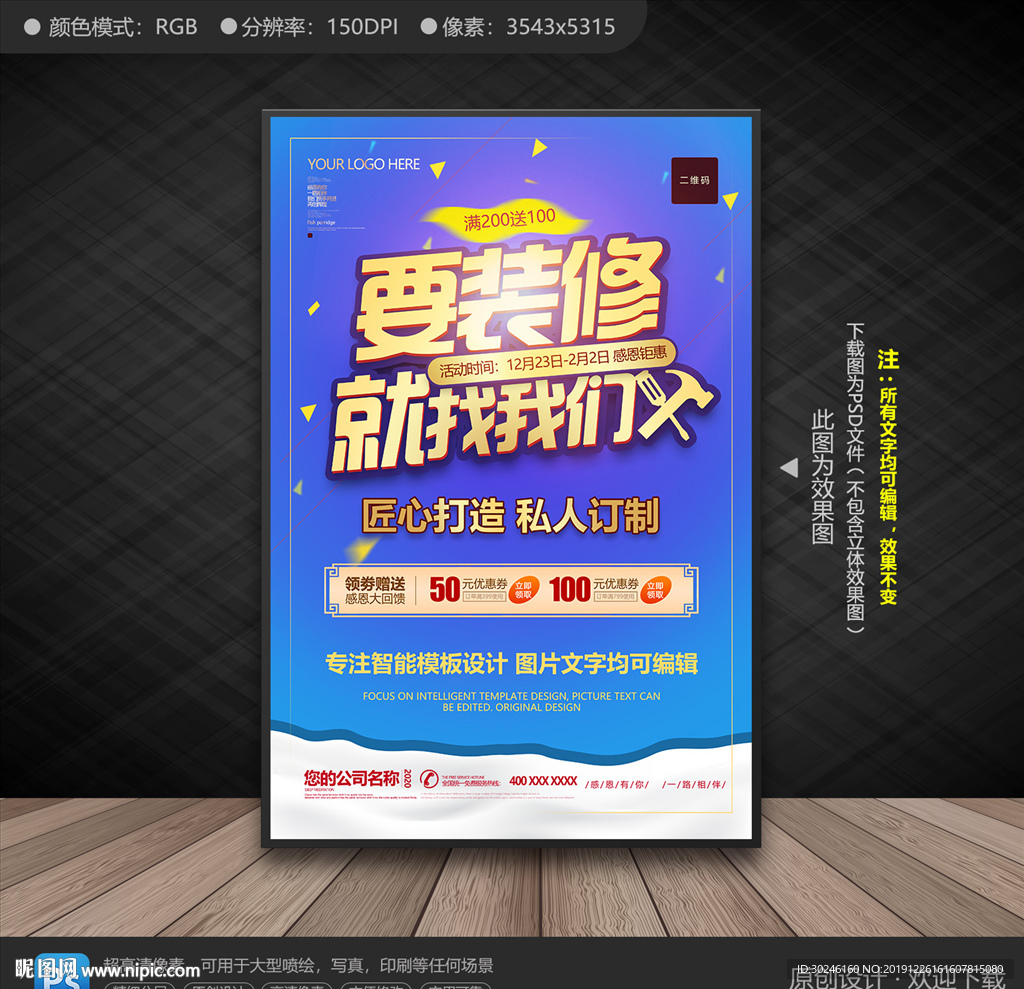Click the 二维码 QR code placeholder square

click(694, 180)
